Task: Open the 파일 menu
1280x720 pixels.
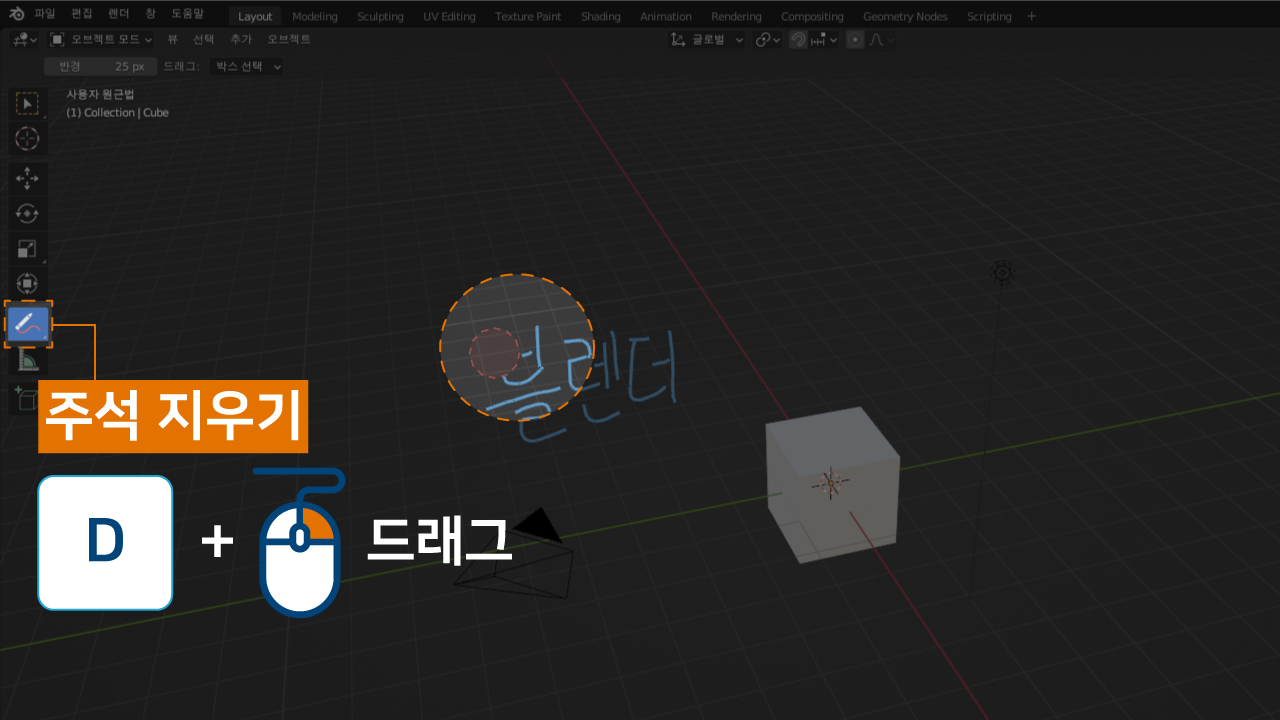Action: pyautogui.click(x=45, y=15)
